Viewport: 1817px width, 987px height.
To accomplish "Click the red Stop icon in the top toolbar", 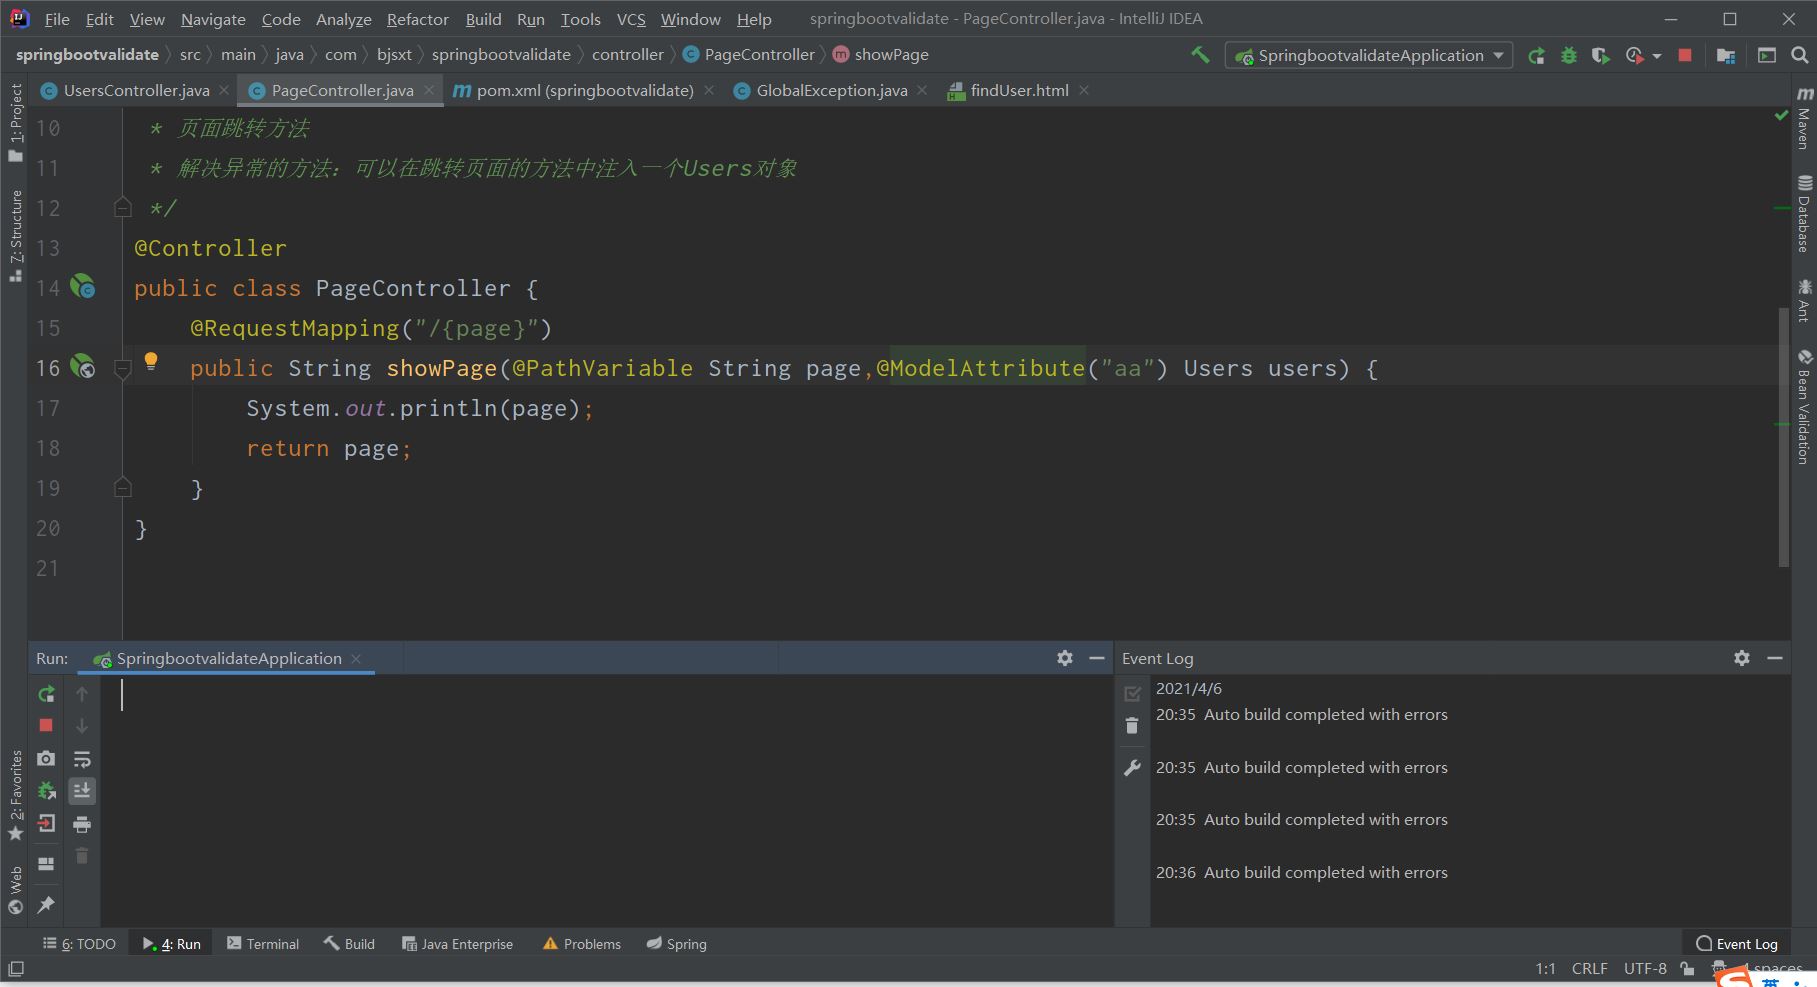I will click(x=1685, y=55).
